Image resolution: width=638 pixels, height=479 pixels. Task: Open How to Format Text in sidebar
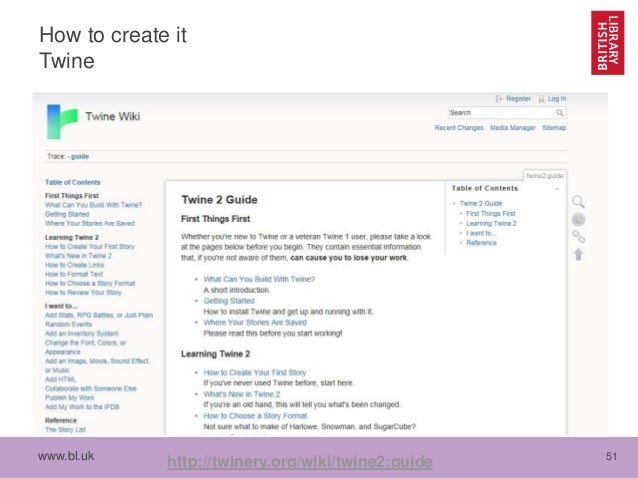(x=74, y=274)
